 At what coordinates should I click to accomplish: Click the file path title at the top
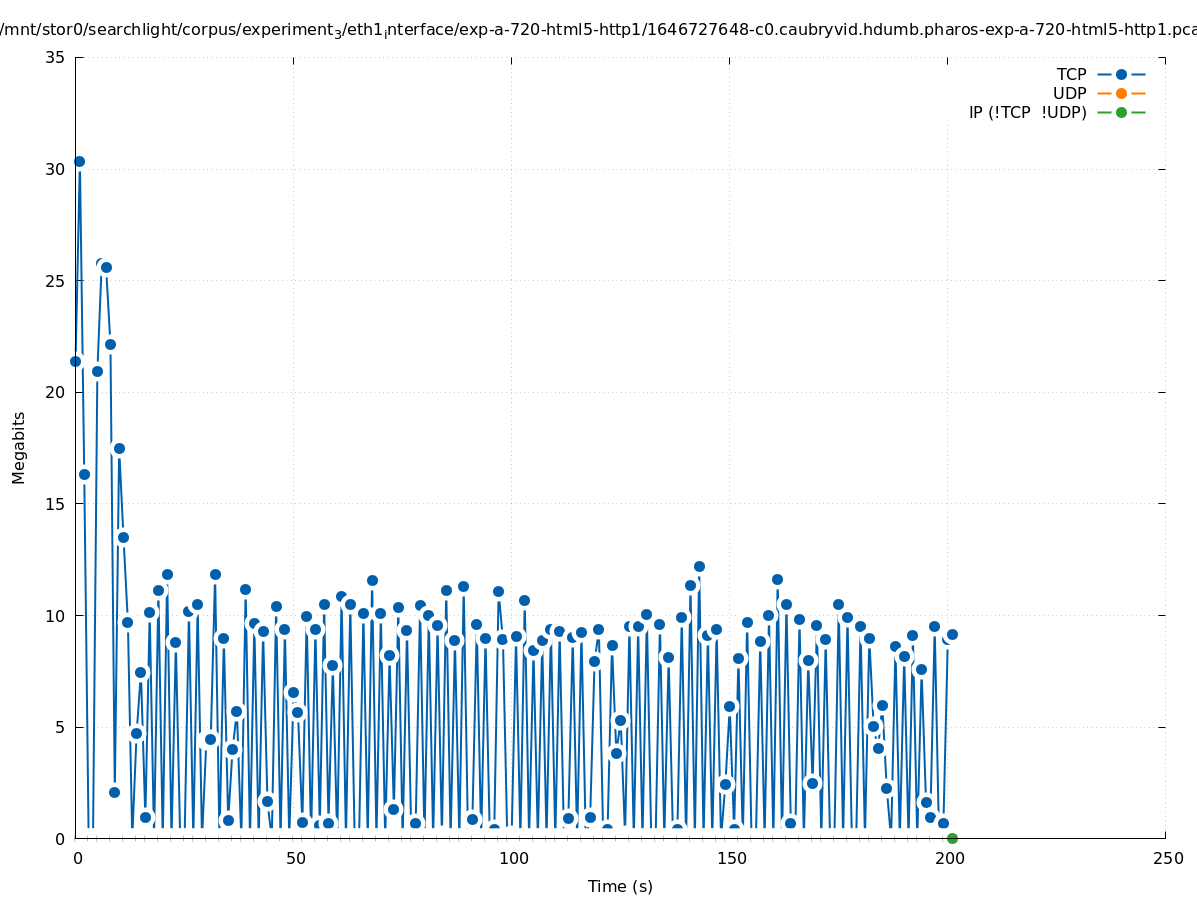[598, 30]
